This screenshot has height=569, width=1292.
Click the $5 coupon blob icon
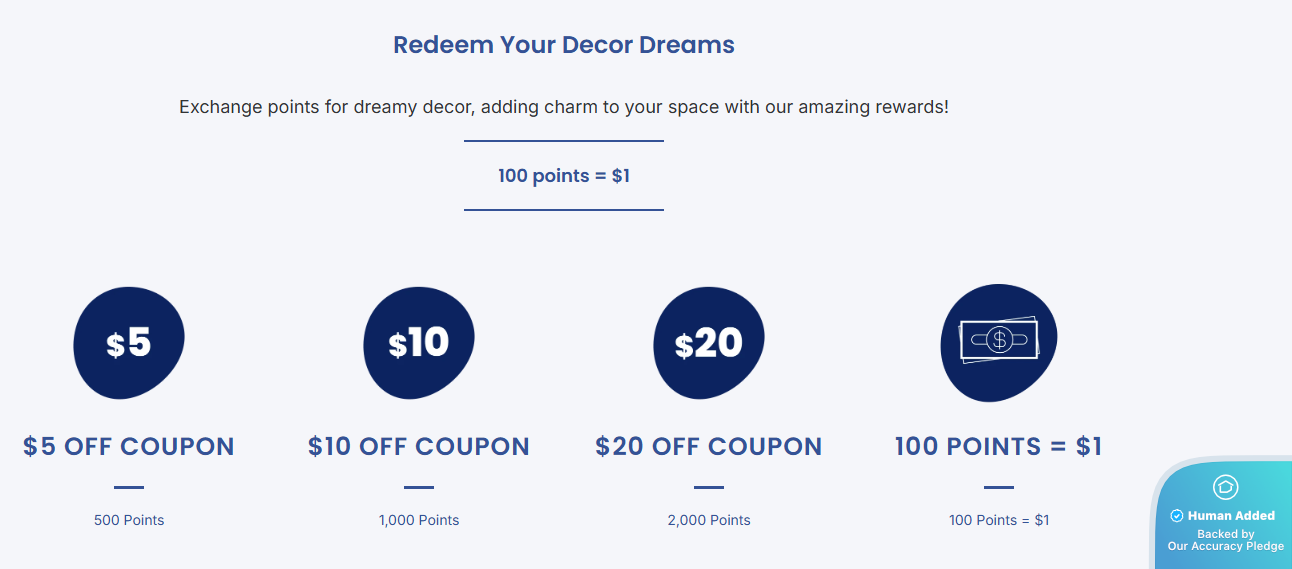click(129, 343)
